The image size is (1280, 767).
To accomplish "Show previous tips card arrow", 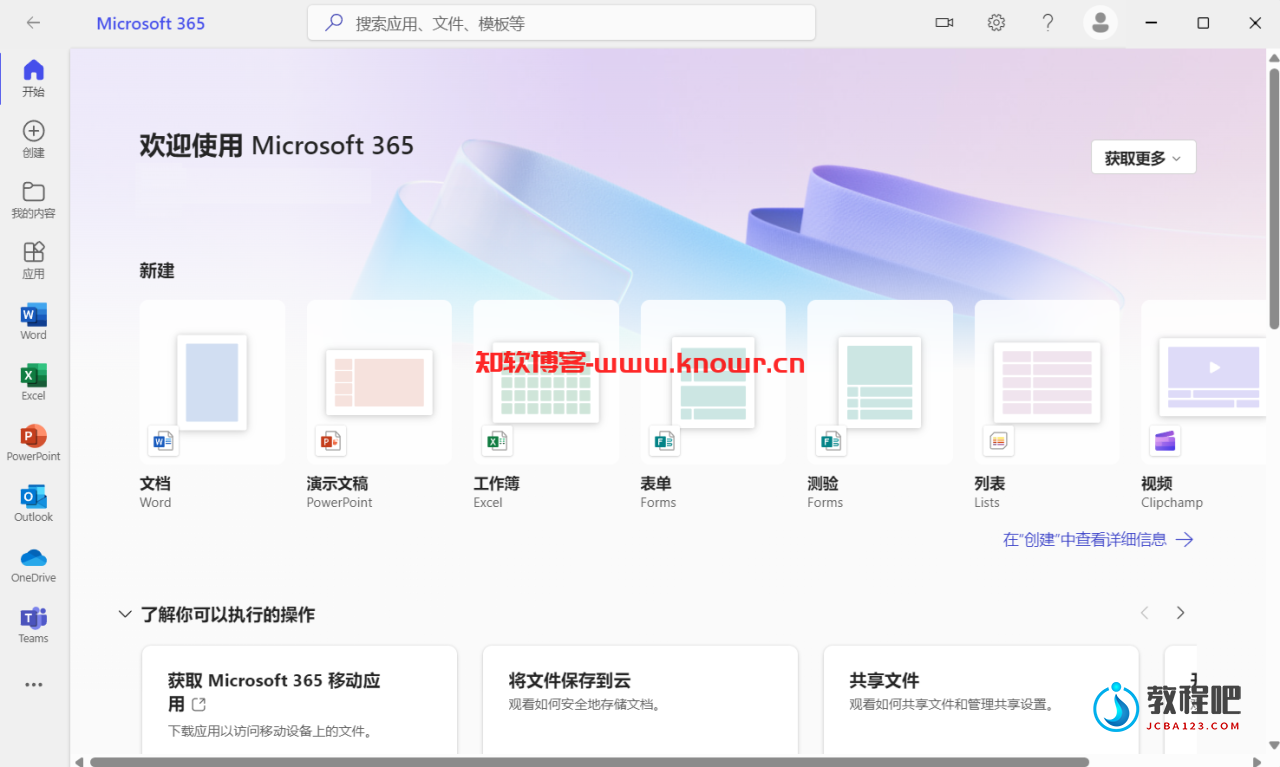I will click(1145, 613).
